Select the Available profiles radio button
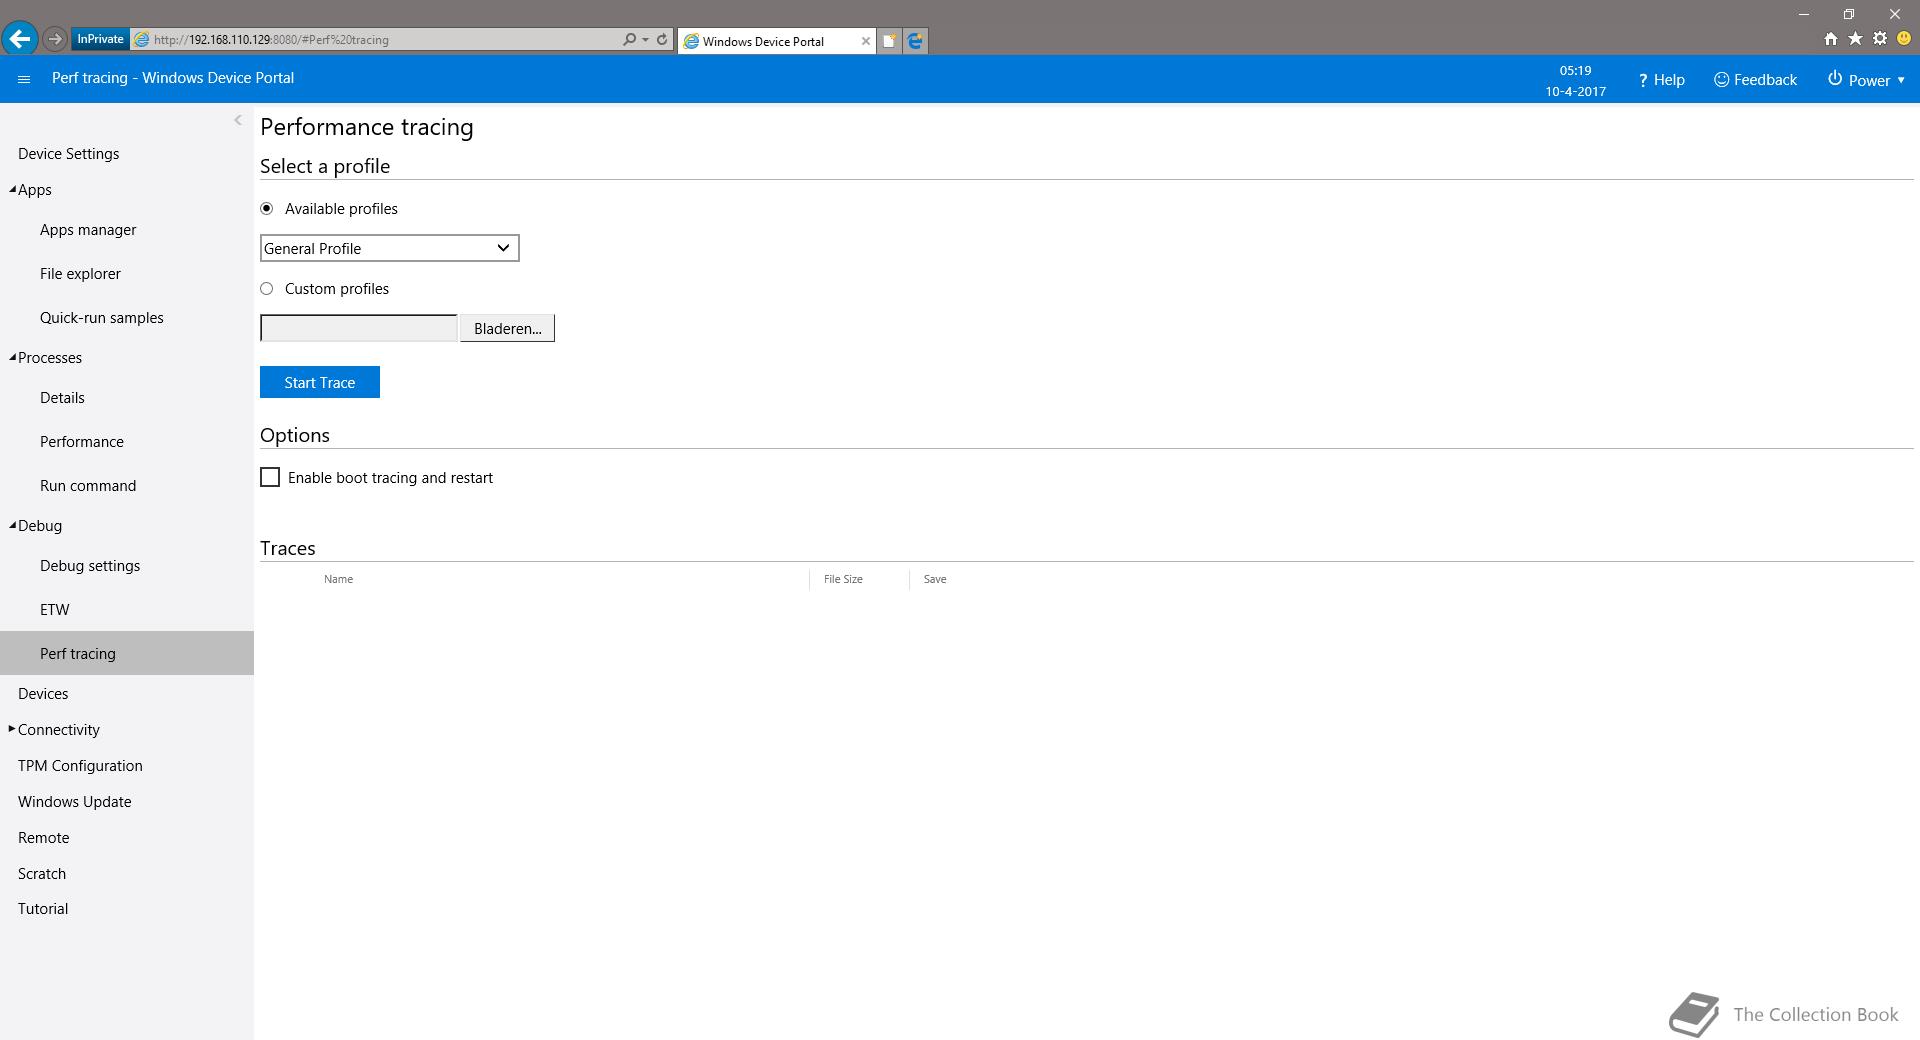The width and height of the screenshot is (1920, 1040). pyautogui.click(x=267, y=209)
